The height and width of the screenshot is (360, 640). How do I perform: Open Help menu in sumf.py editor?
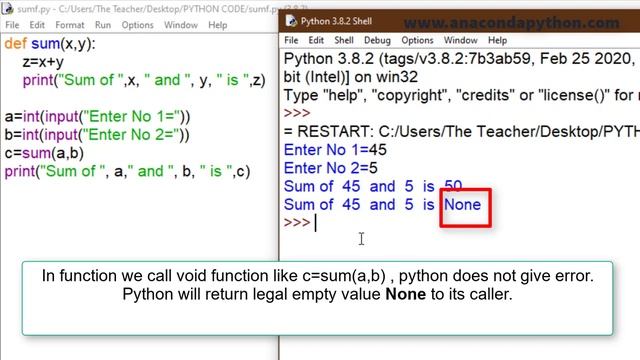[218, 25]
